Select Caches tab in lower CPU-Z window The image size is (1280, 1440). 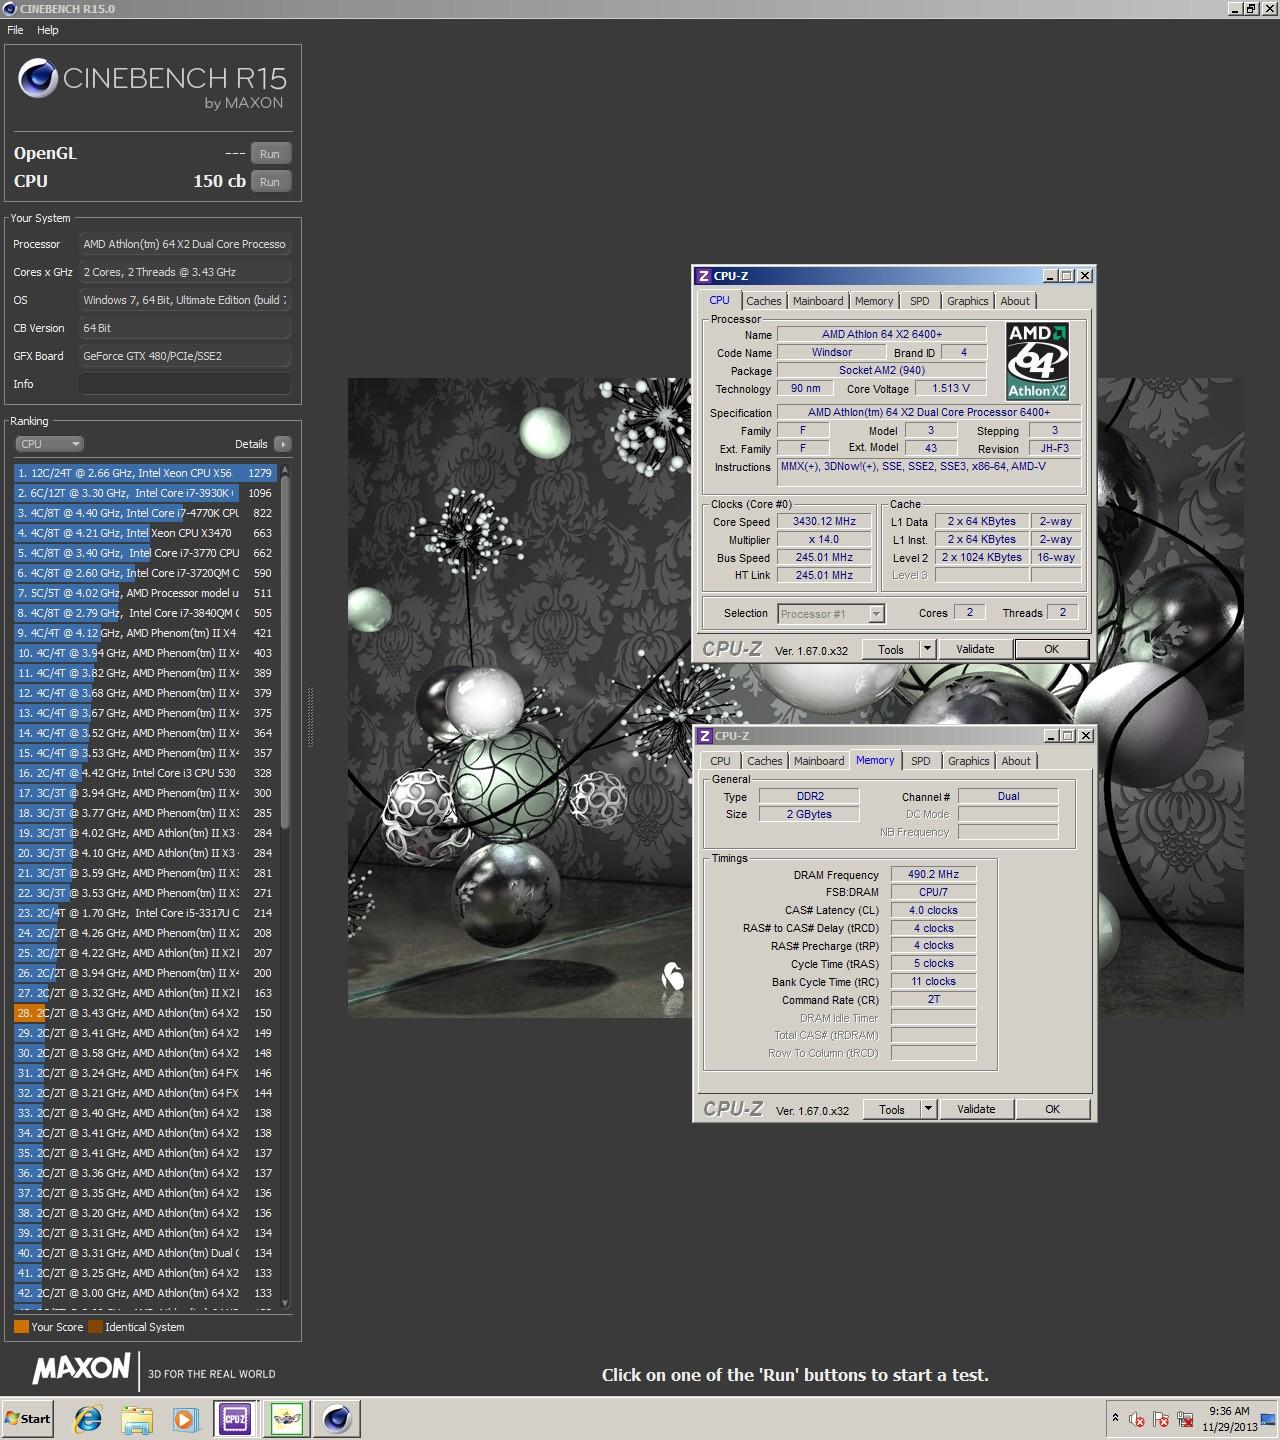coord(765,761)
